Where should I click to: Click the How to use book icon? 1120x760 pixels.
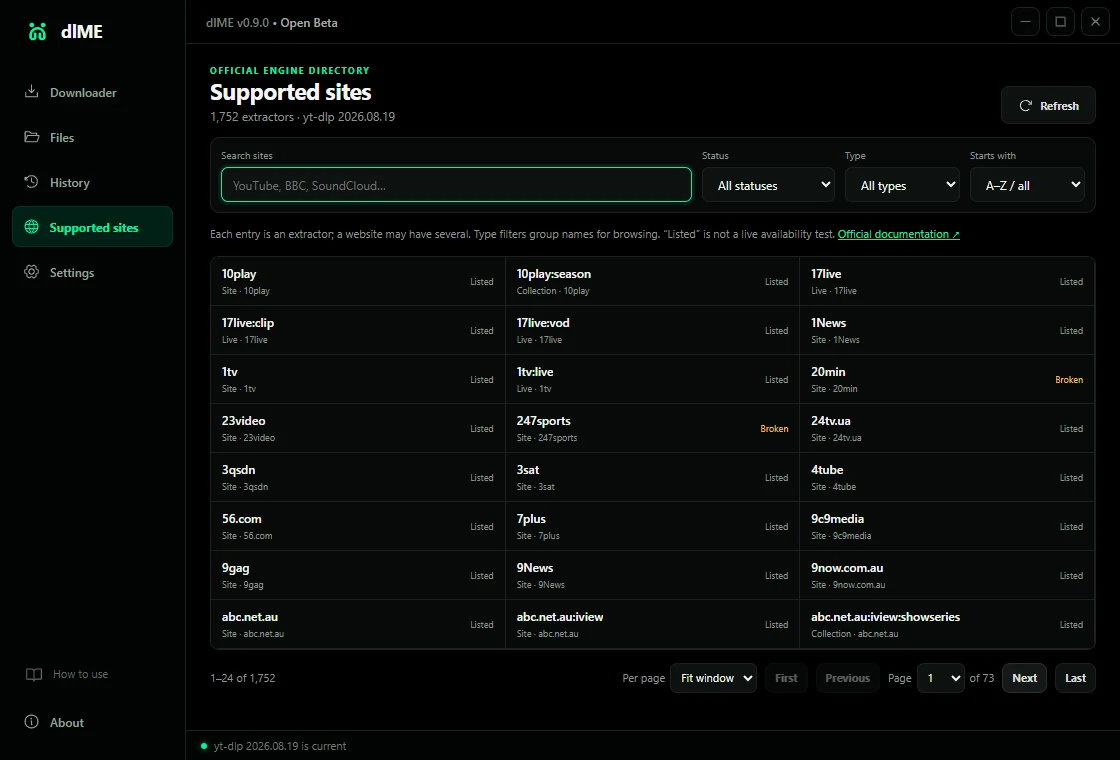point(34,674)
